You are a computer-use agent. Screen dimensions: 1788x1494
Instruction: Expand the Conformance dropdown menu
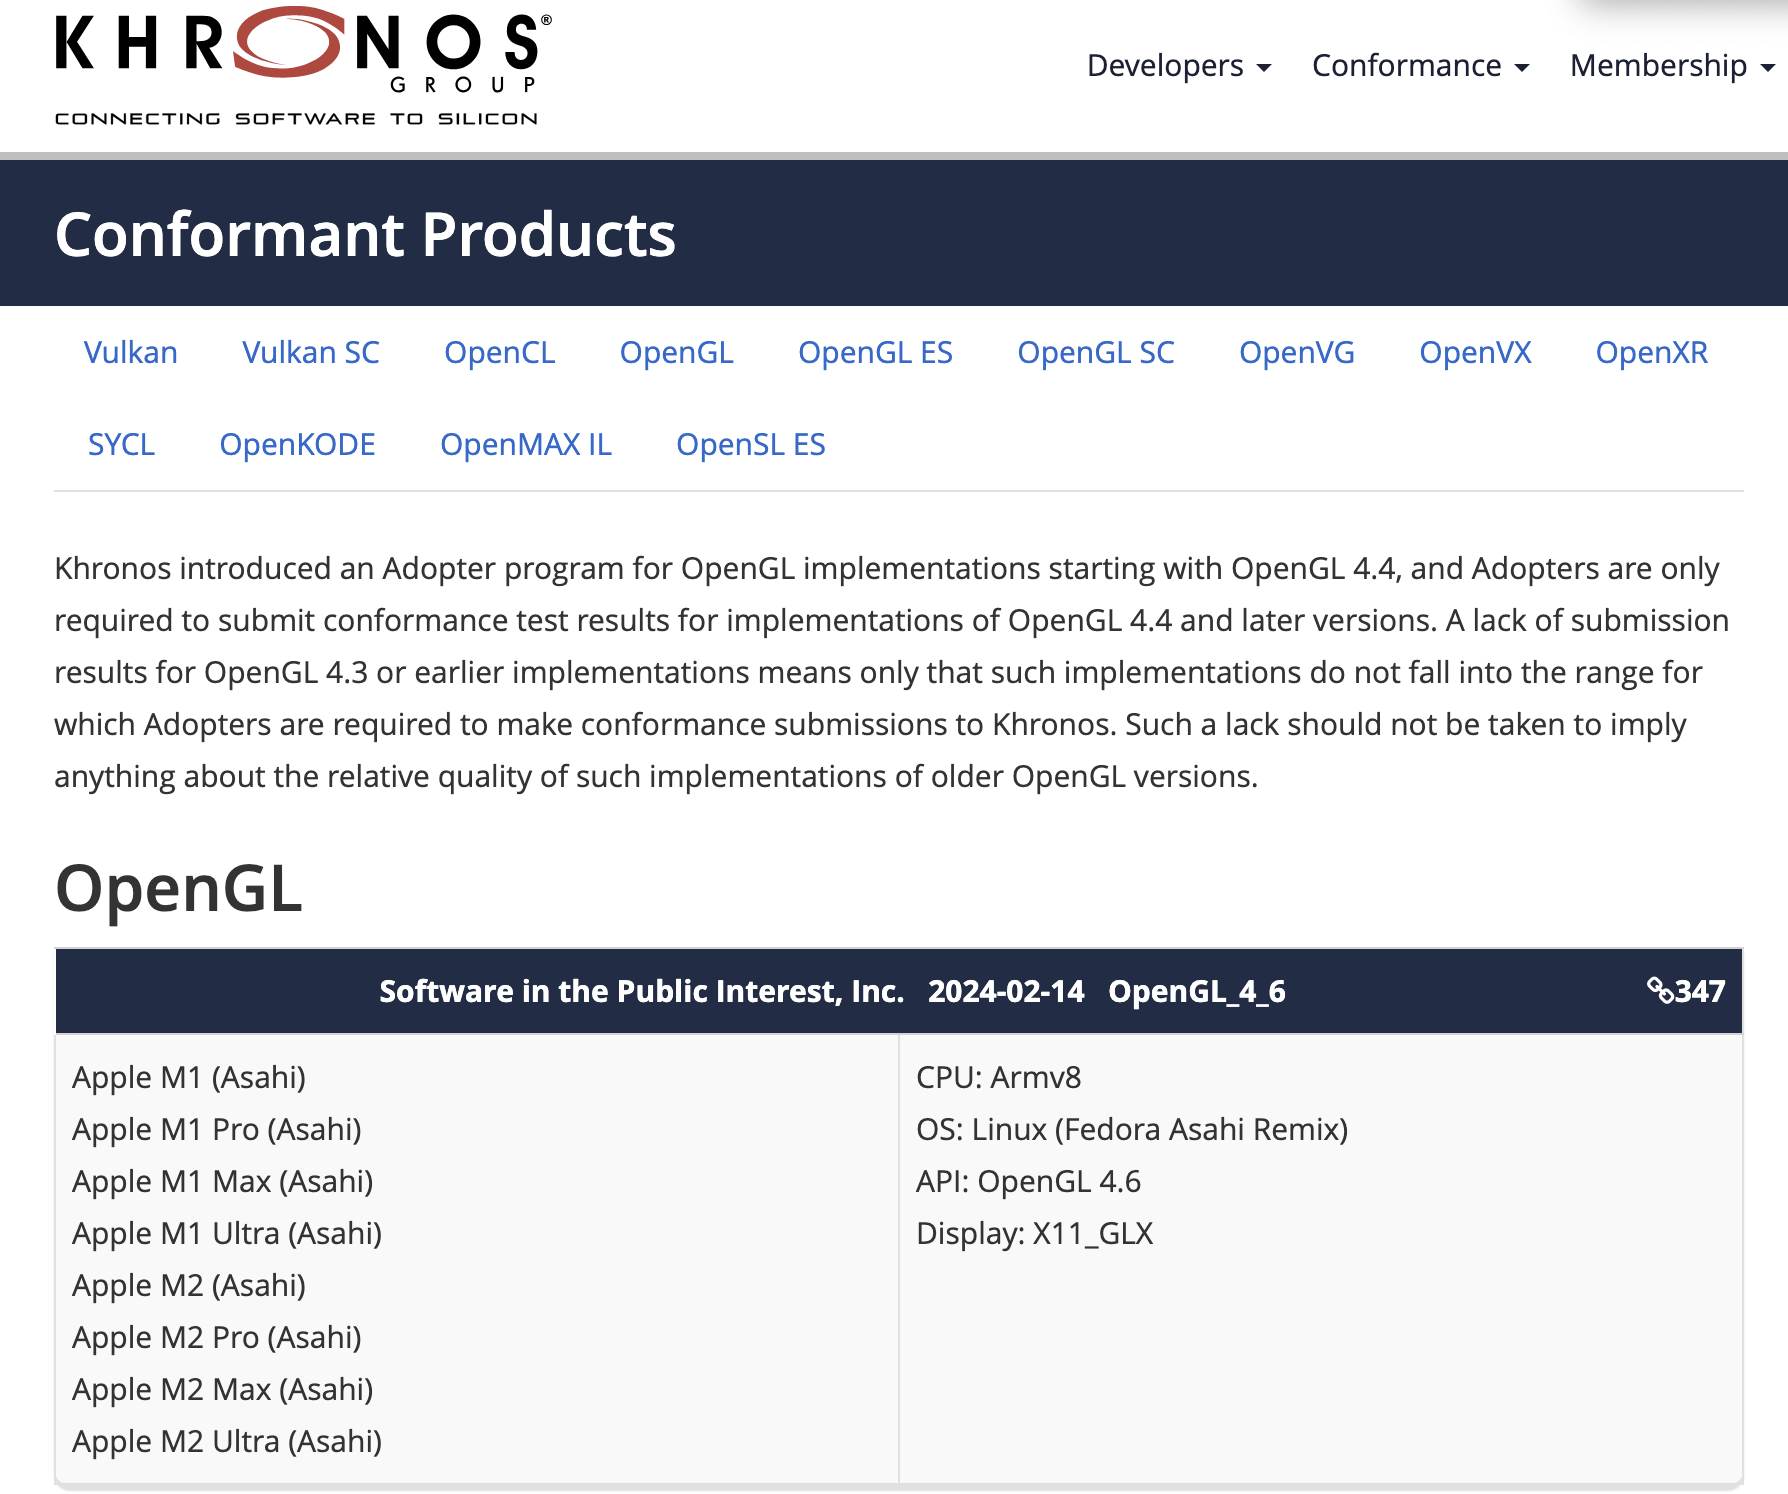pyautogui.click(x=1420, y=66)
